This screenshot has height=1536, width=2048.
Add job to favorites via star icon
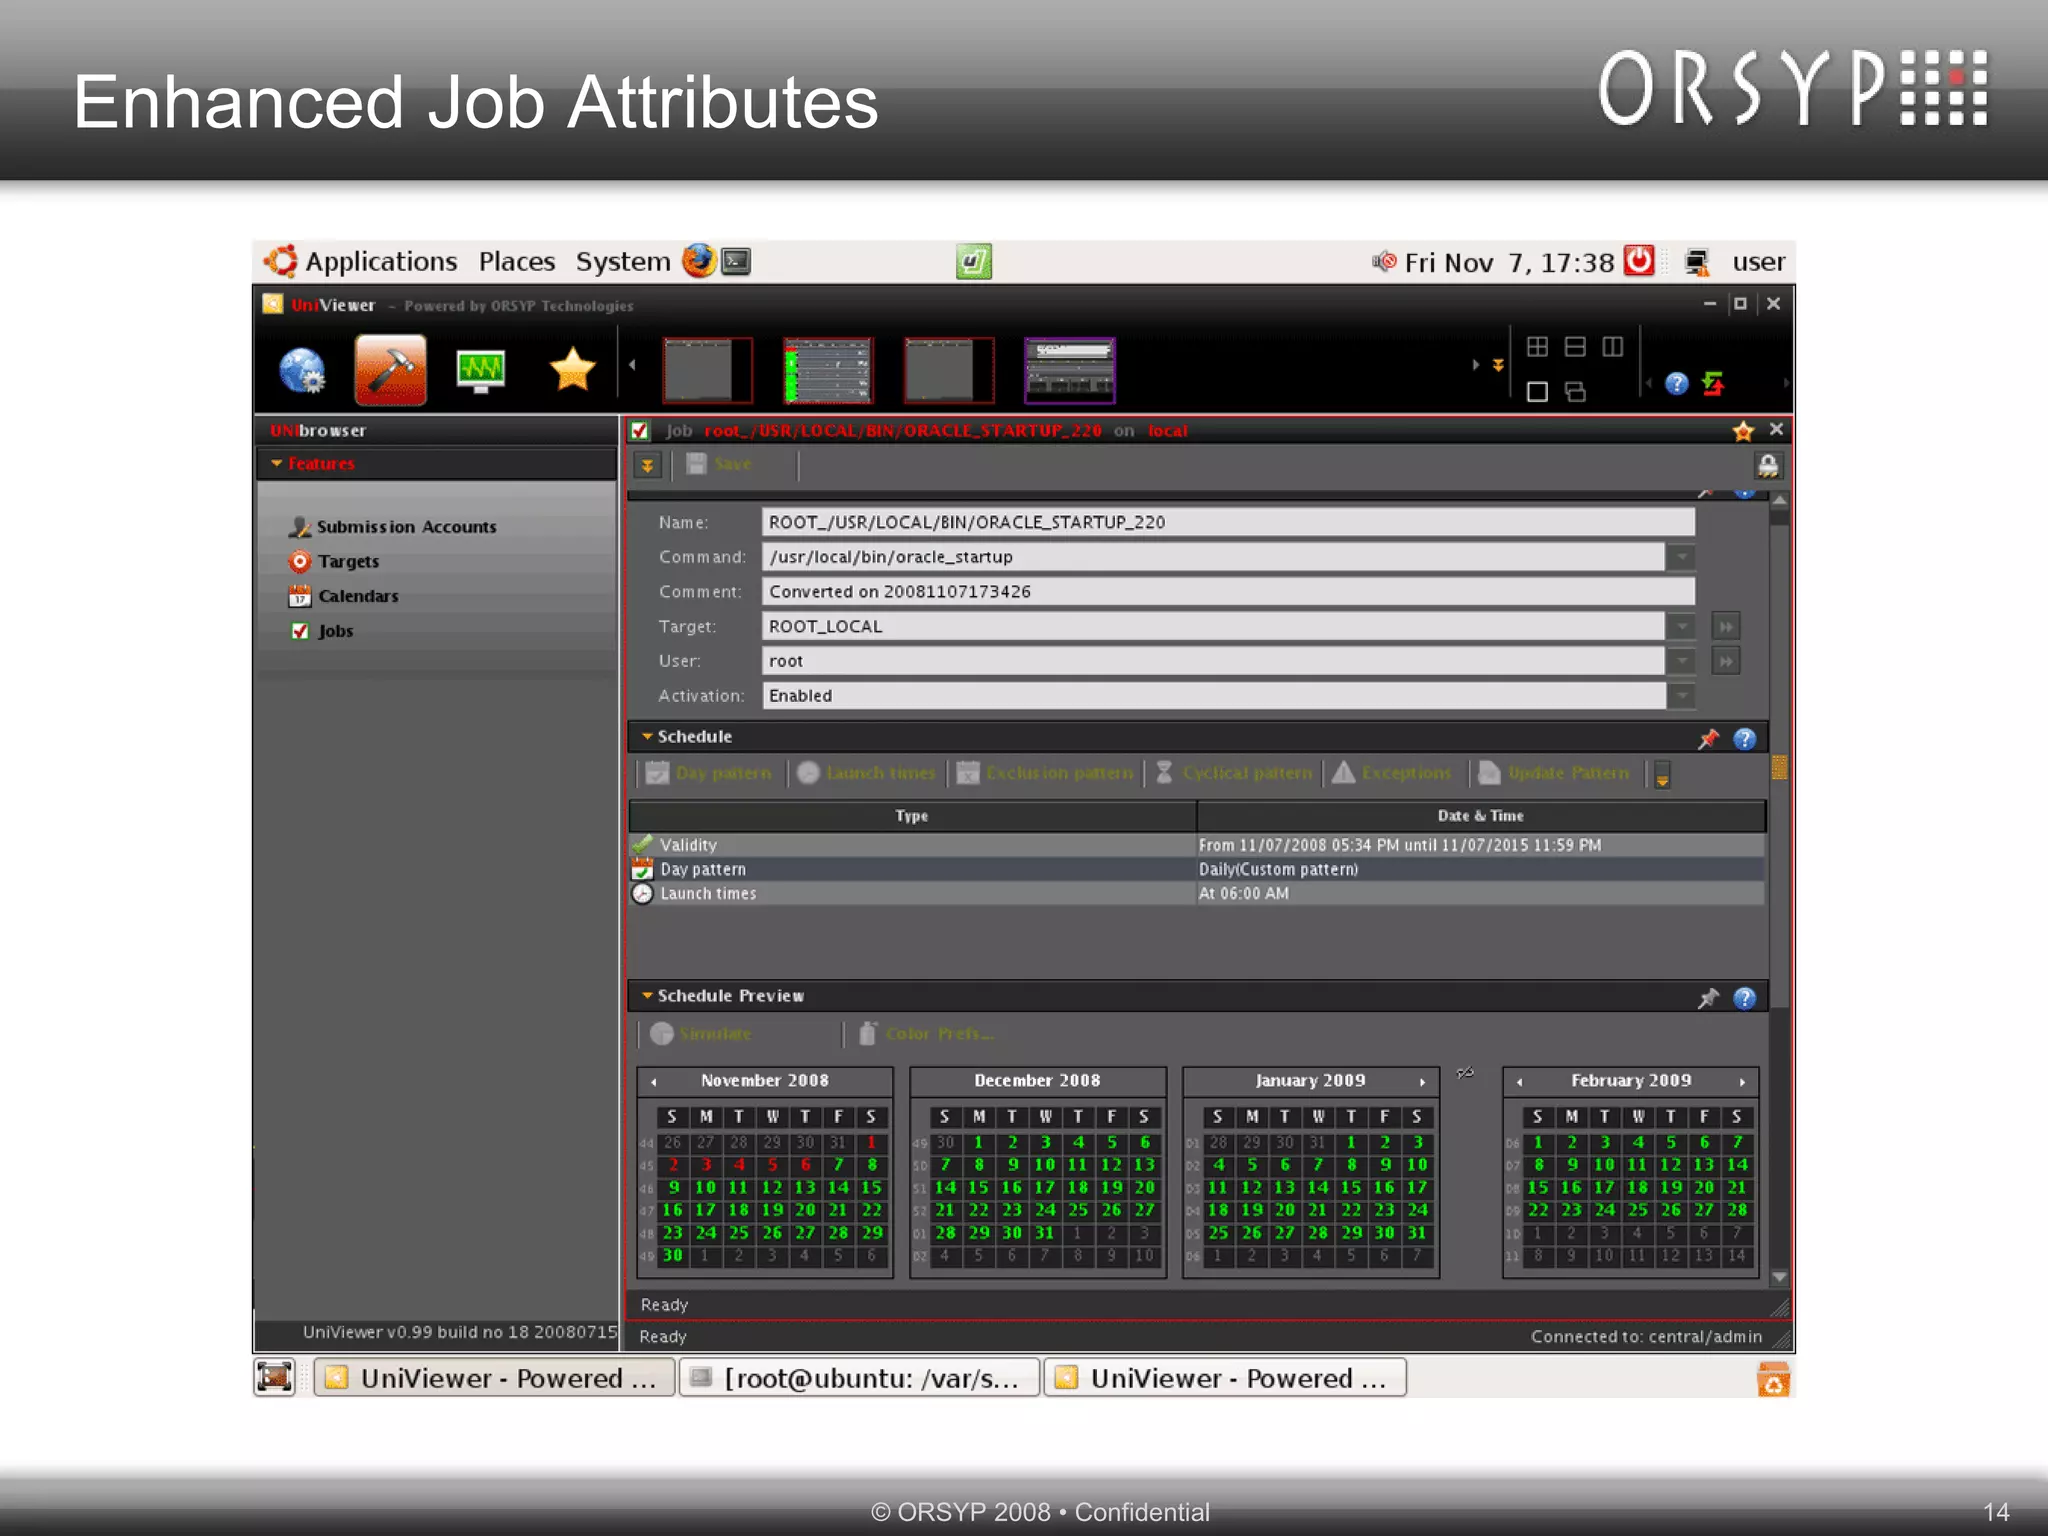point(1743,431)
